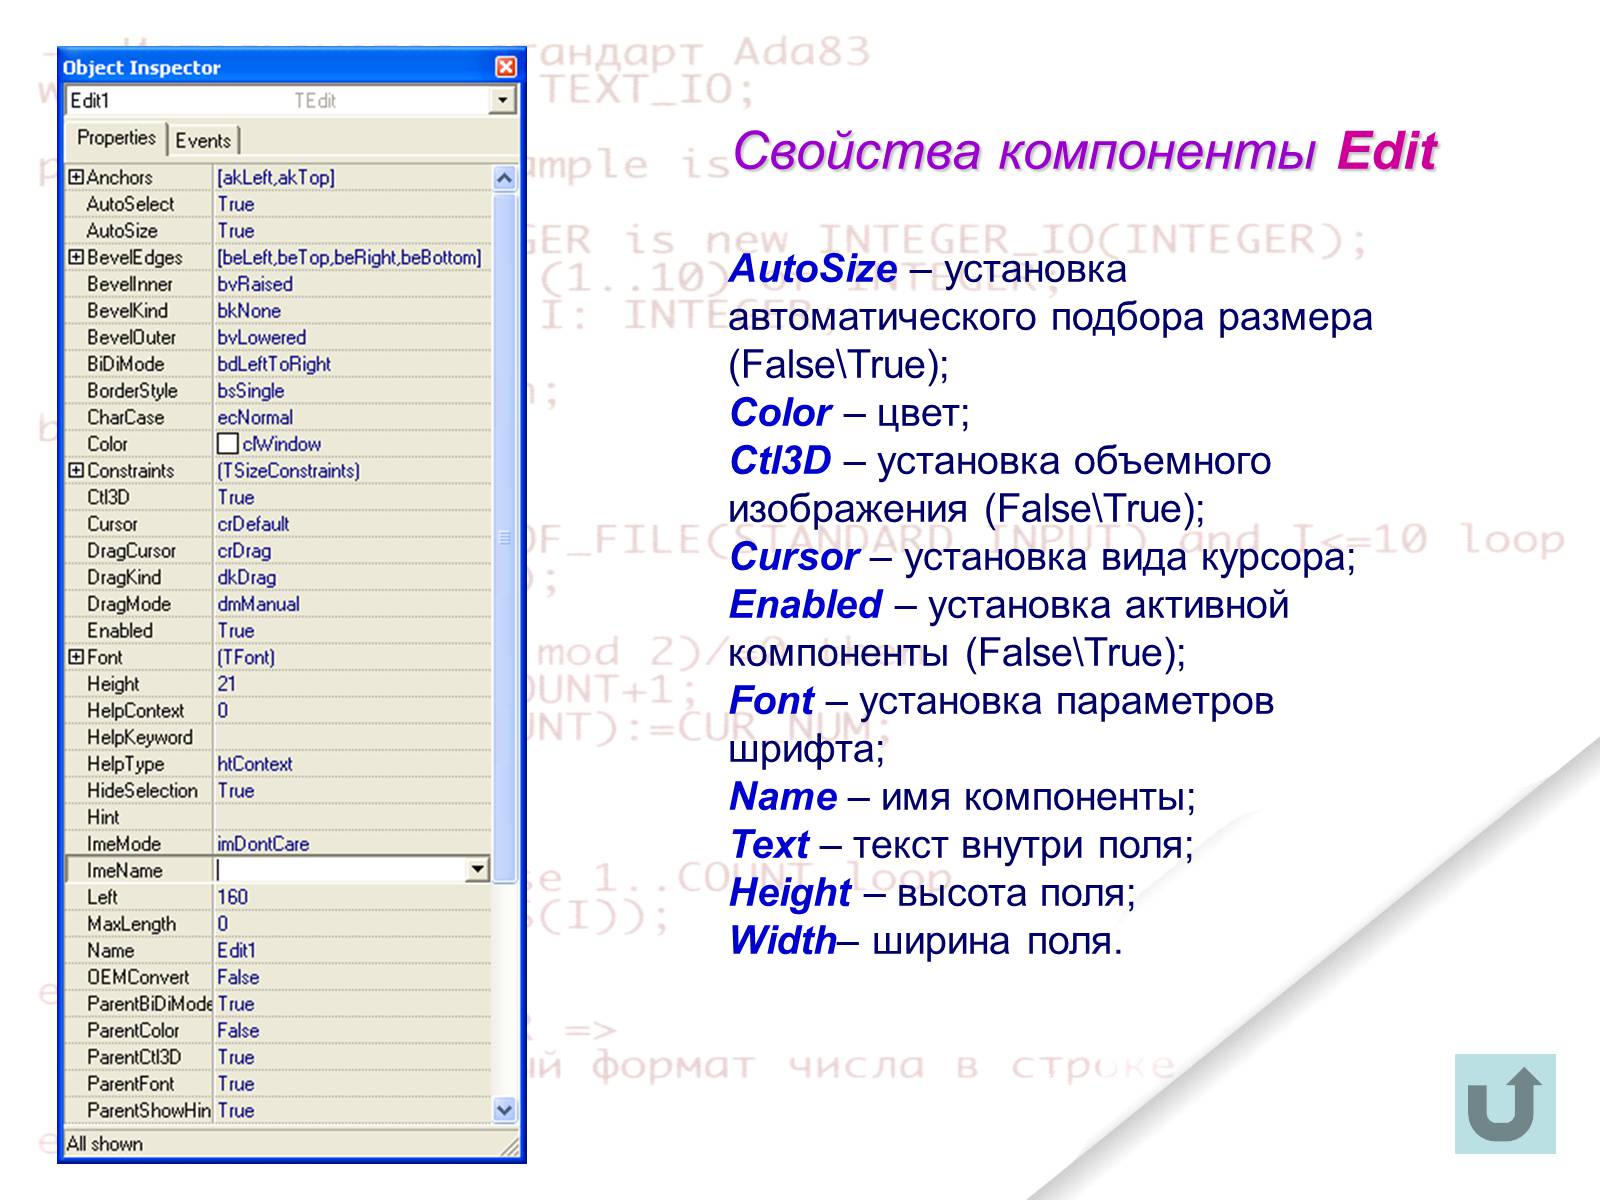
Task: Select the Ctl3D property name
Action: tap(108, 497)
